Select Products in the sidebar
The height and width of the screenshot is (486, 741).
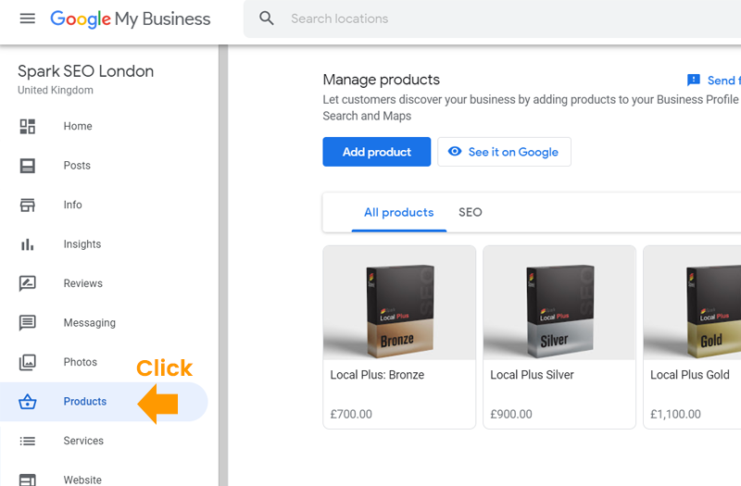103,401
